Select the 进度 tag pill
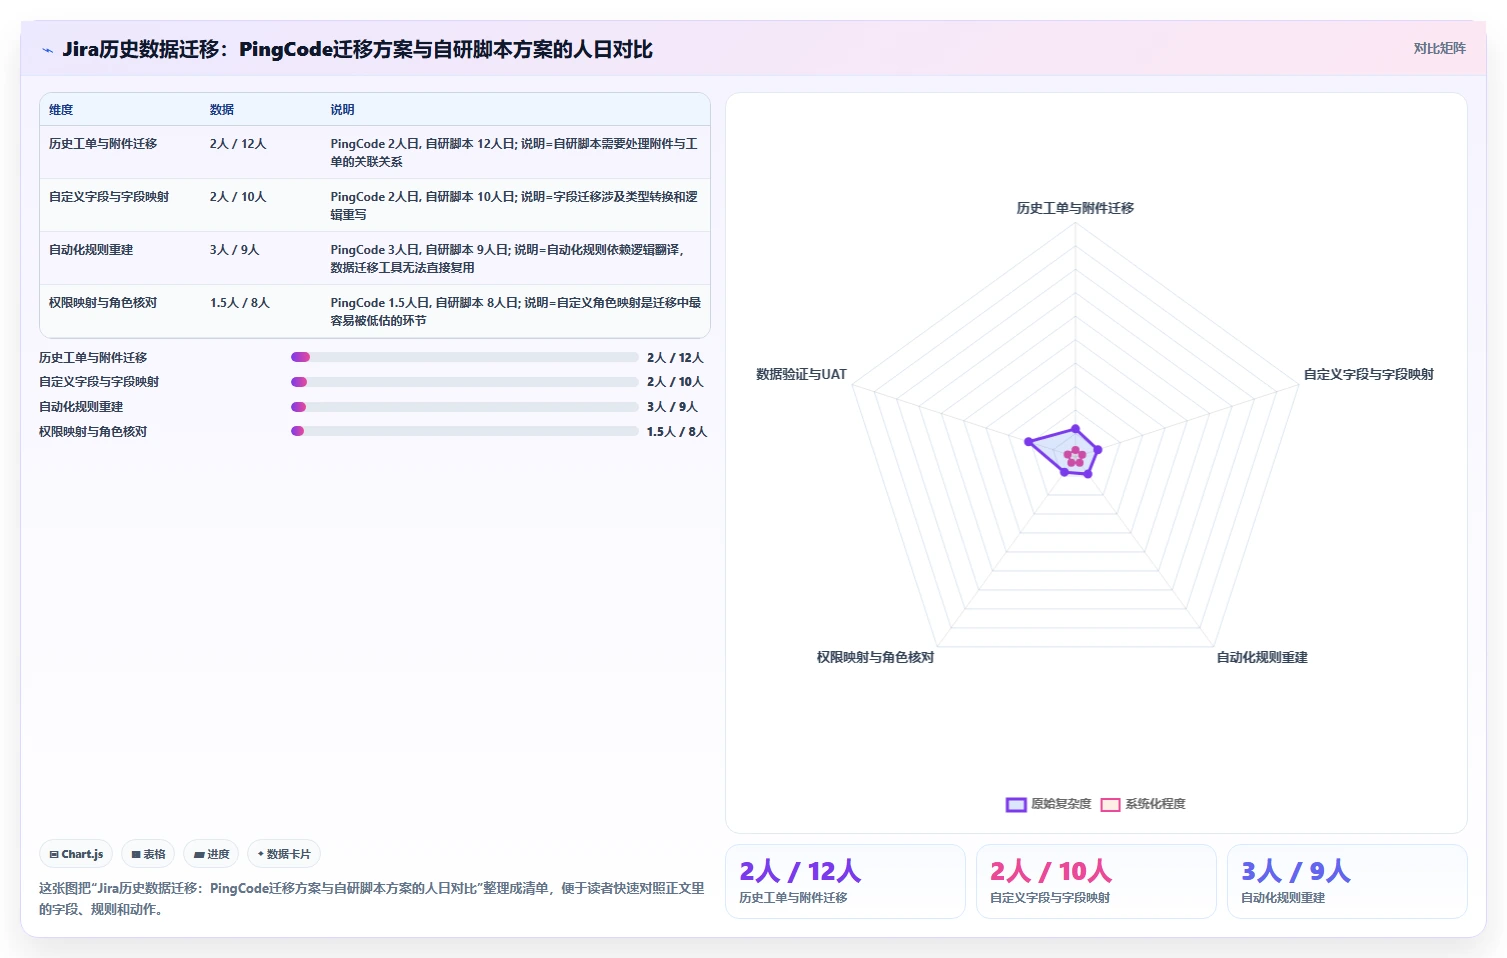1507x958 pixels. click(x=211, y=854)
